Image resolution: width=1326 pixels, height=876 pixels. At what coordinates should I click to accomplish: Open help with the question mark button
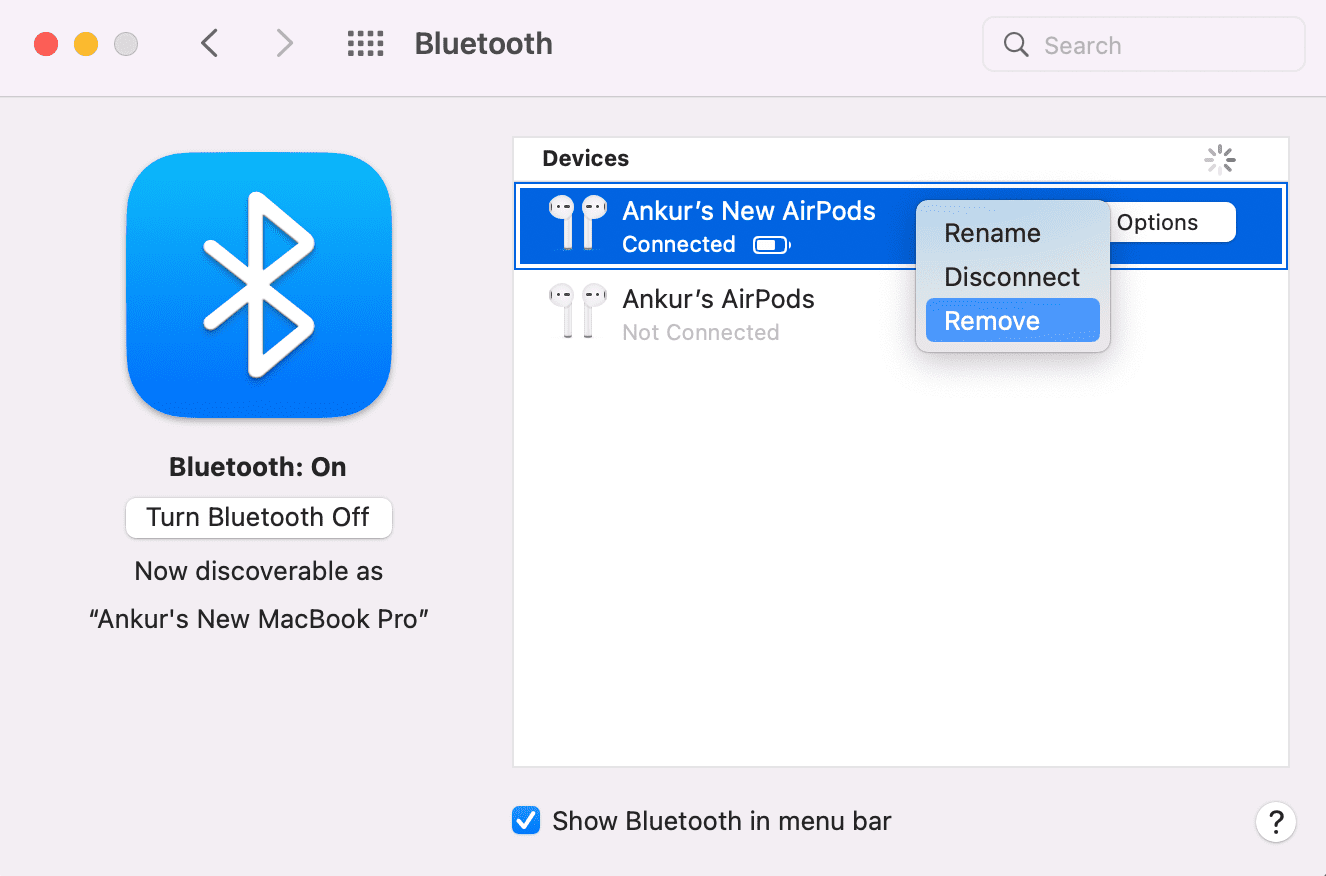click(x=1276, y=822)
